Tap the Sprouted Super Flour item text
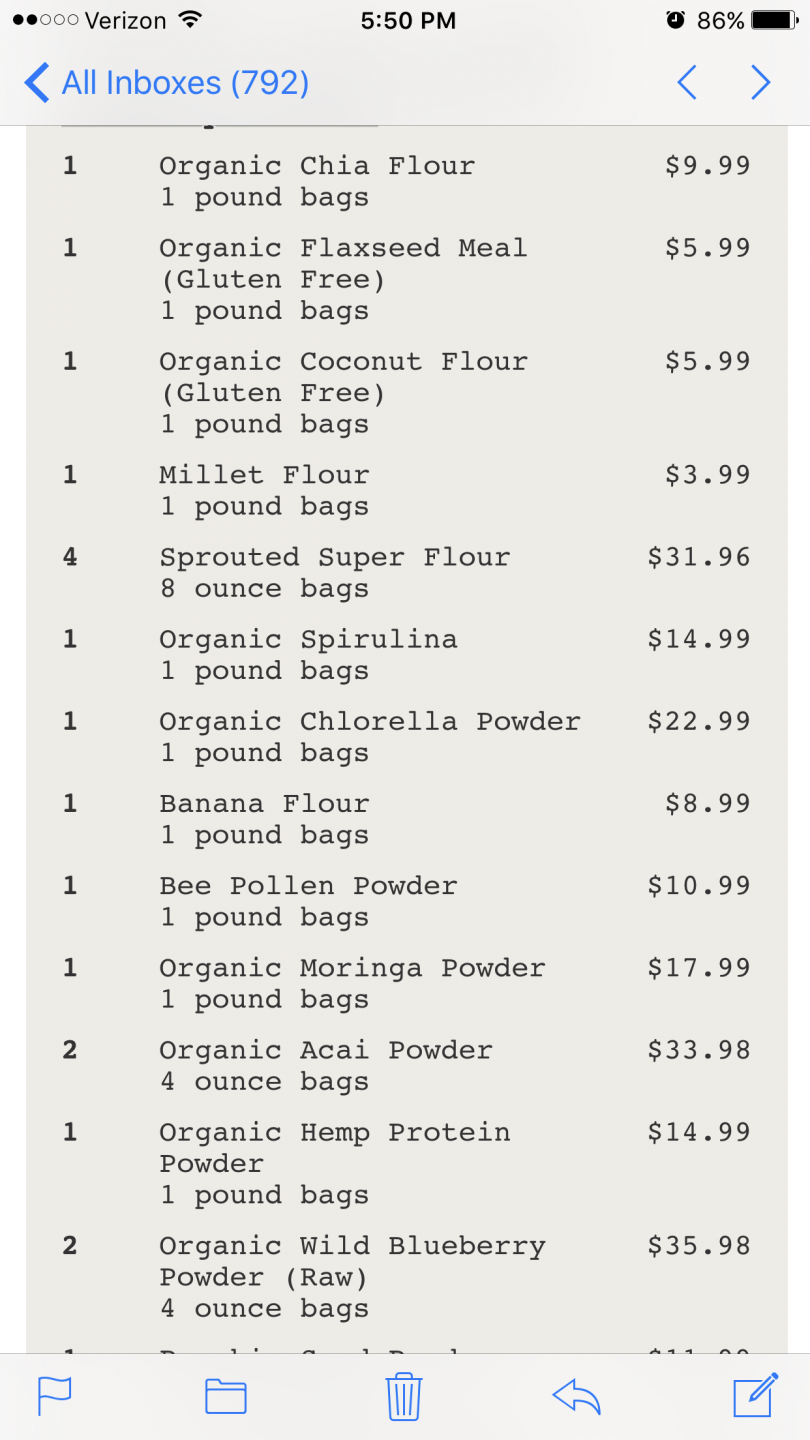Image resolution: width=810 pixels, height=1440 pixels. (x=335, y=557)
